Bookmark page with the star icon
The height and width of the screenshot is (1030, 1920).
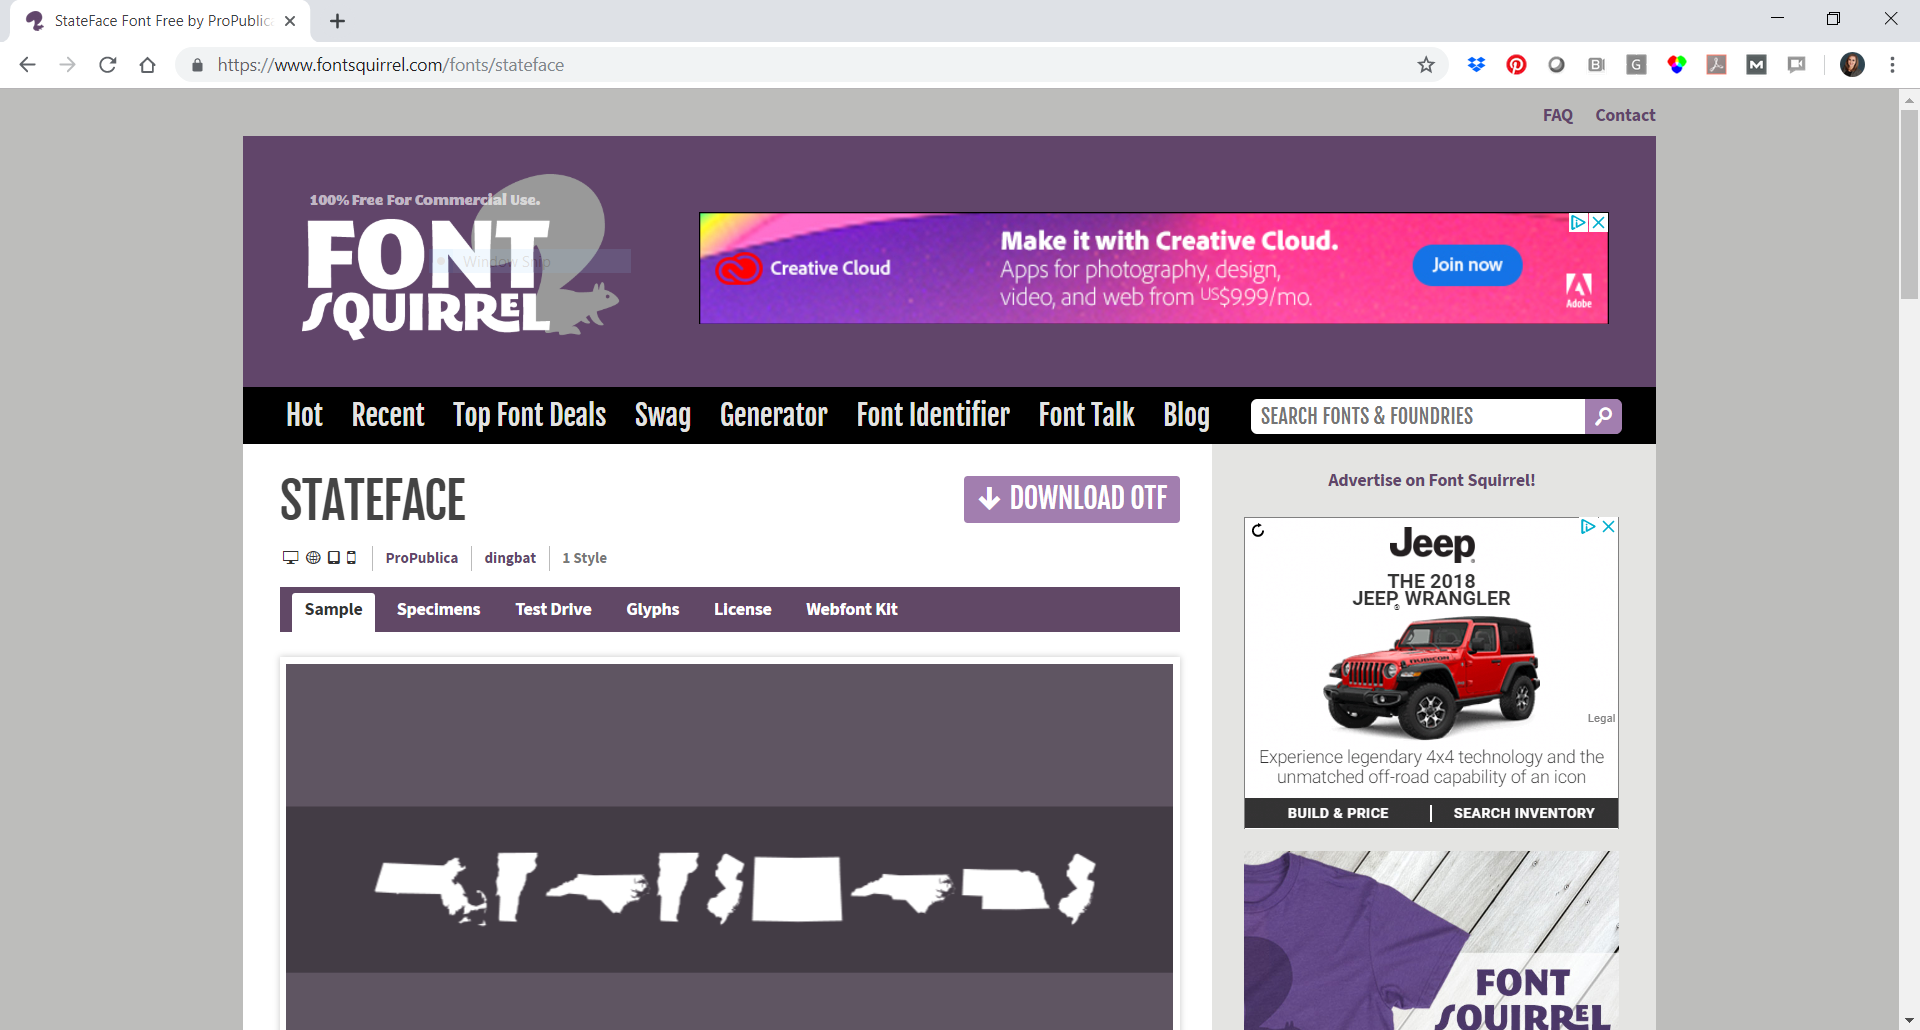coord(1426,65)
